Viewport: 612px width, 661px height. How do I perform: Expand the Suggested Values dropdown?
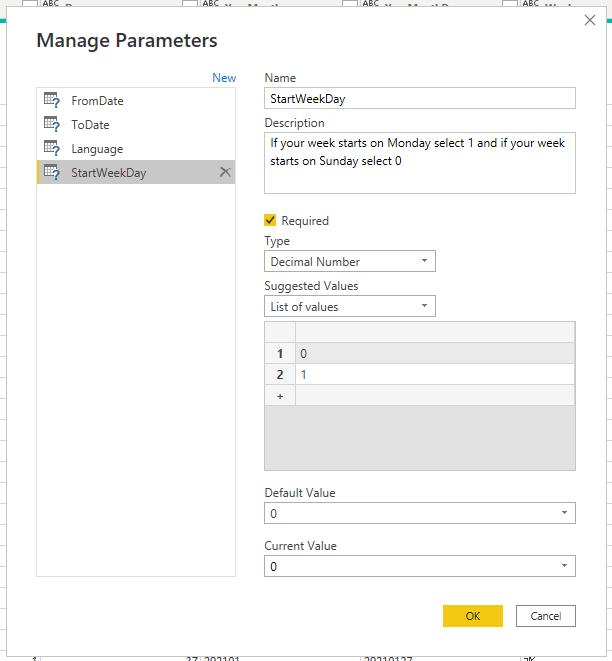[350, 306]
